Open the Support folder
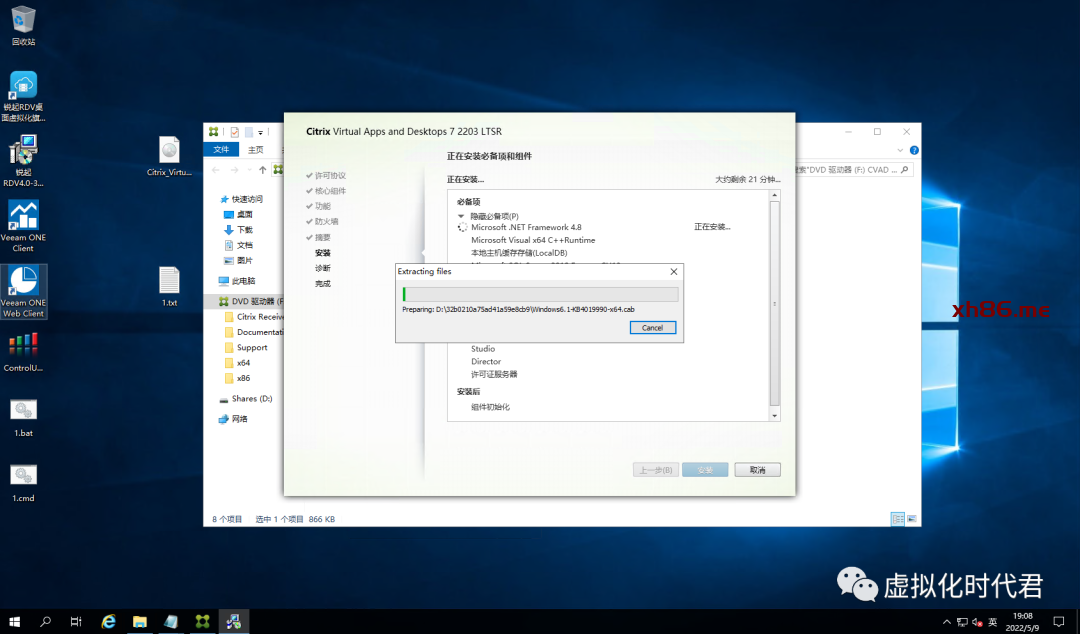 pos(246,347)
